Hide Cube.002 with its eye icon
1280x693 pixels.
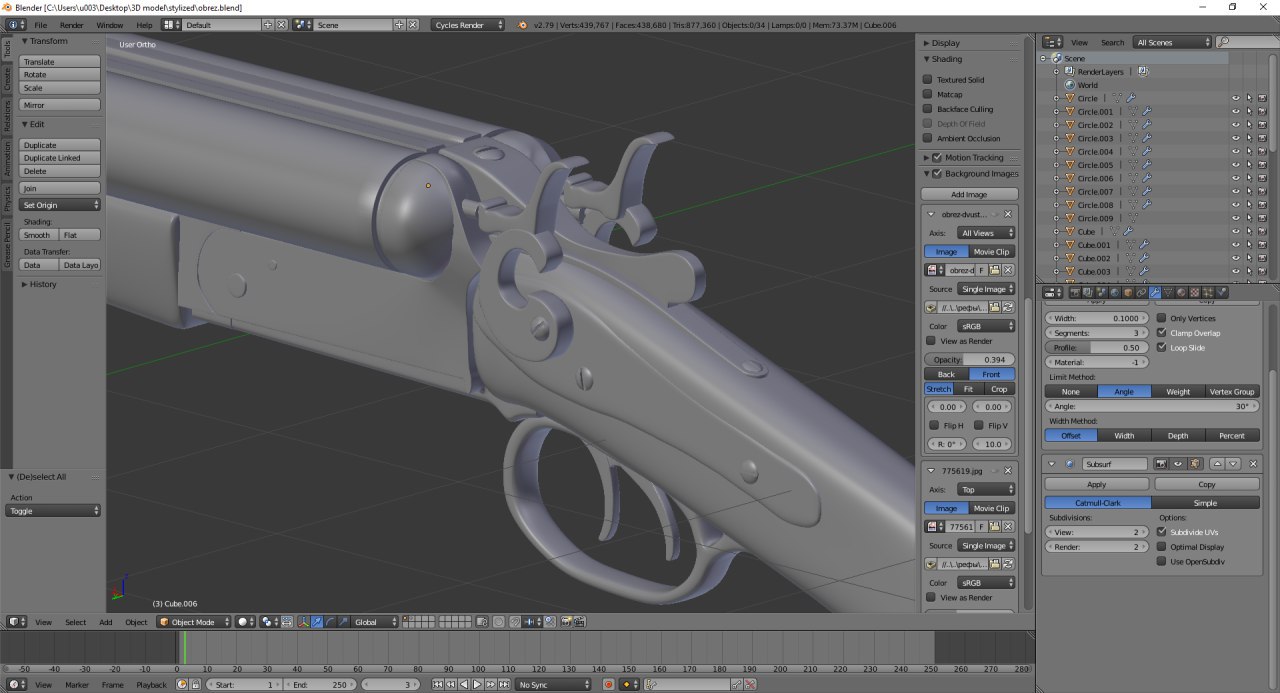[x=1236, y=258]
